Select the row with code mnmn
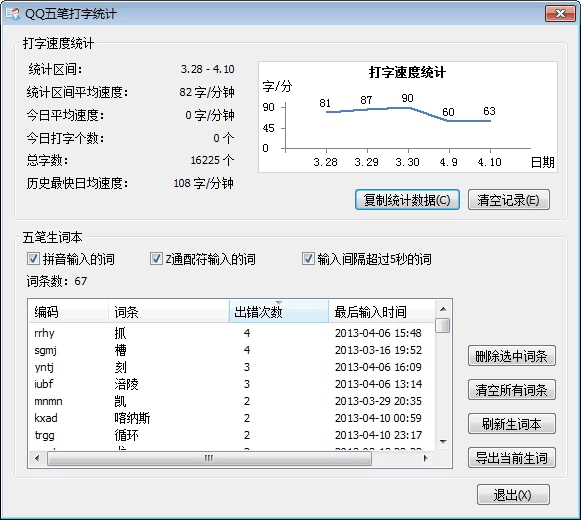Screen dimensions: 581x520 tap(232, 401)
